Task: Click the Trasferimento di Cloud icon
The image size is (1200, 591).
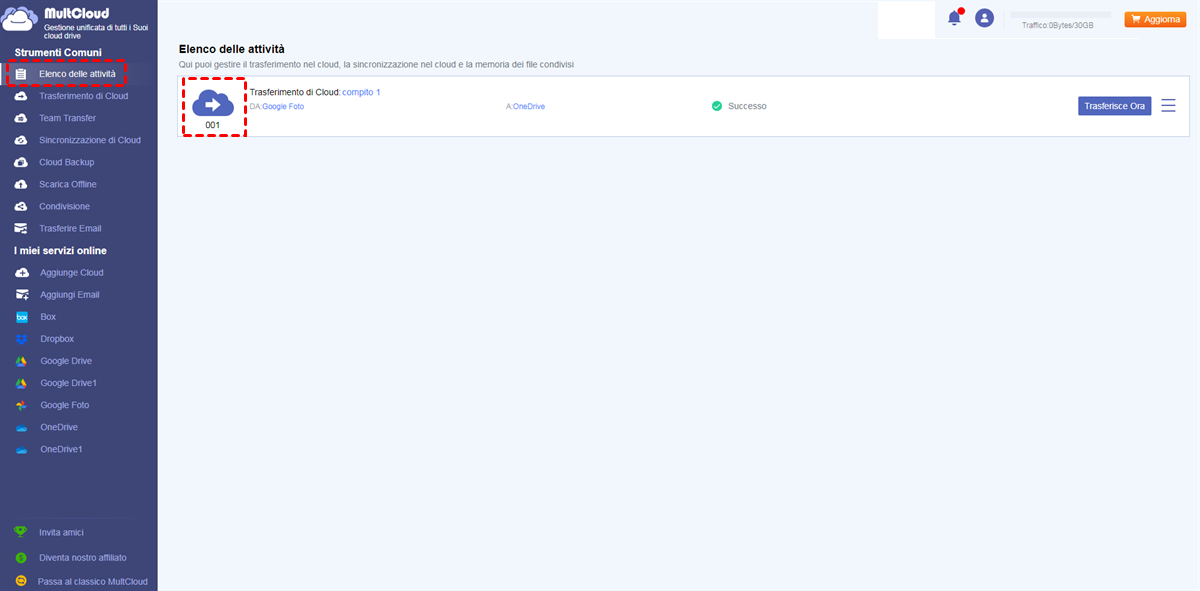Action: click(x=21, y=96)
